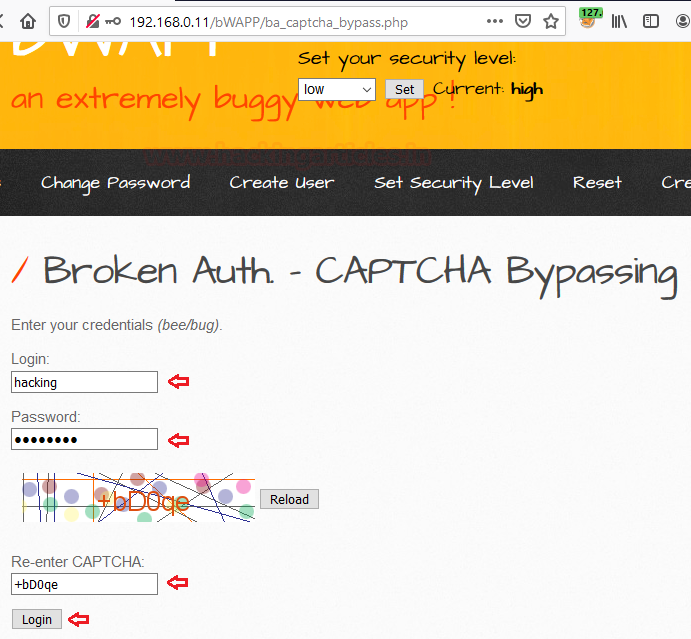Click the CAPTCHA image showing +bD0qe
Screen dimensions: 691x639
[138, 498]
